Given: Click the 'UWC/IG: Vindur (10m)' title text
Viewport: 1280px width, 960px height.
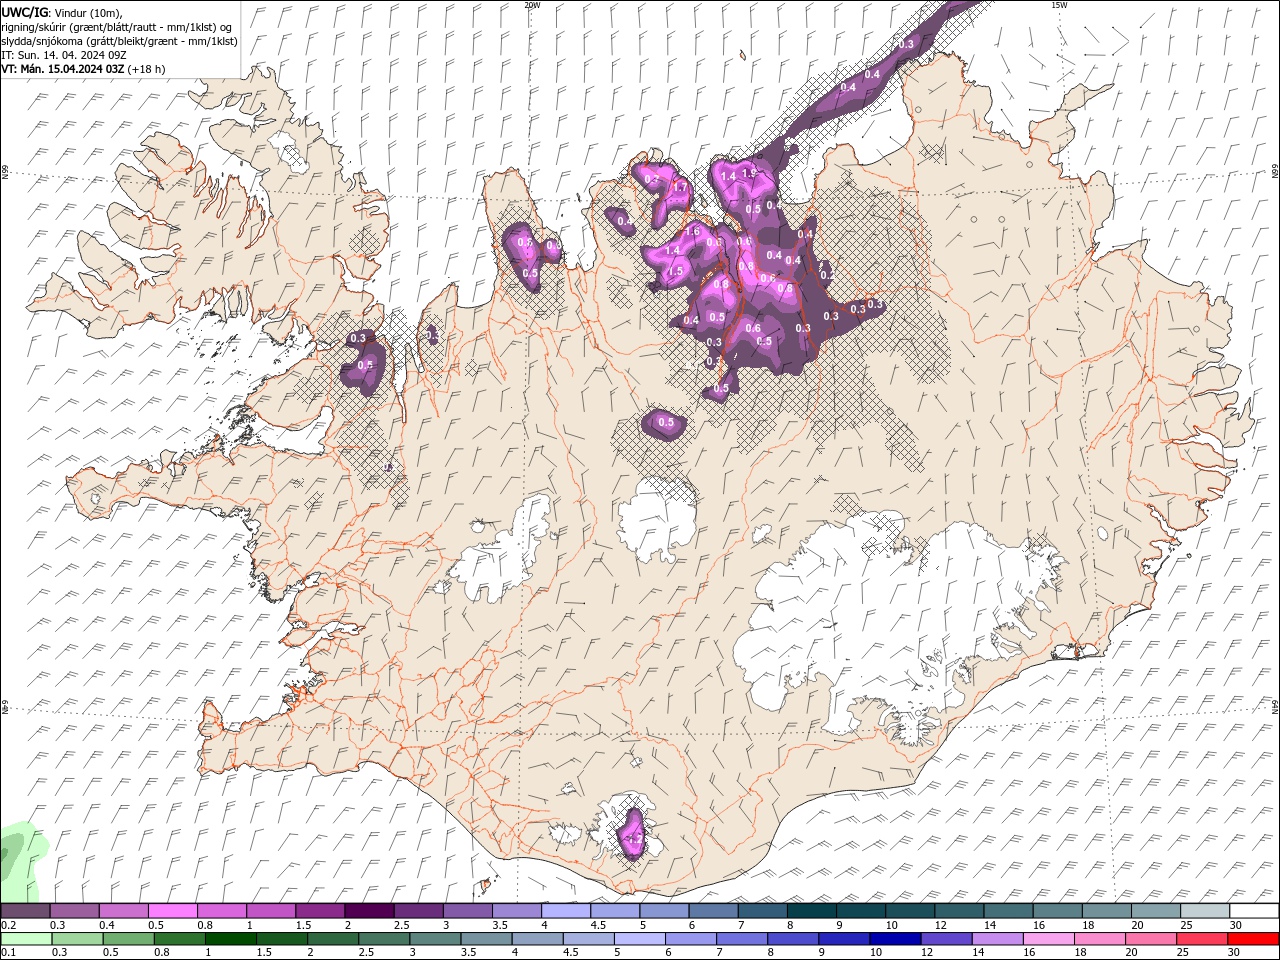Looking at the screenshot, I should tap(62, 12).
